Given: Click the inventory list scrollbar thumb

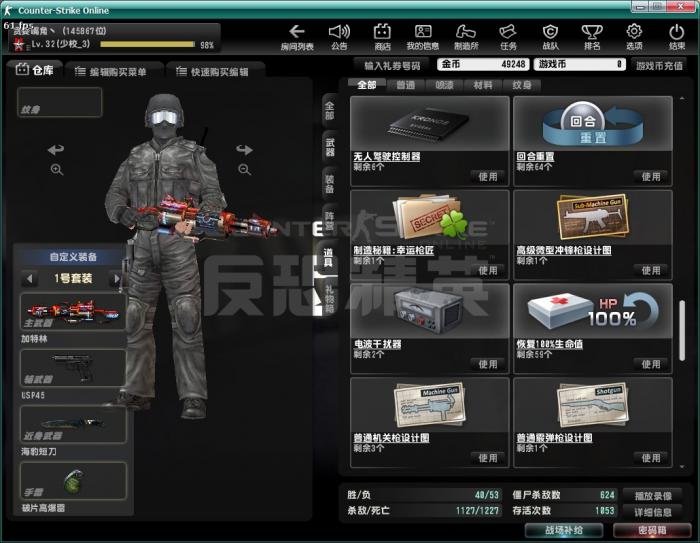Looking at the screenshot, I should [x=682, y=330].
